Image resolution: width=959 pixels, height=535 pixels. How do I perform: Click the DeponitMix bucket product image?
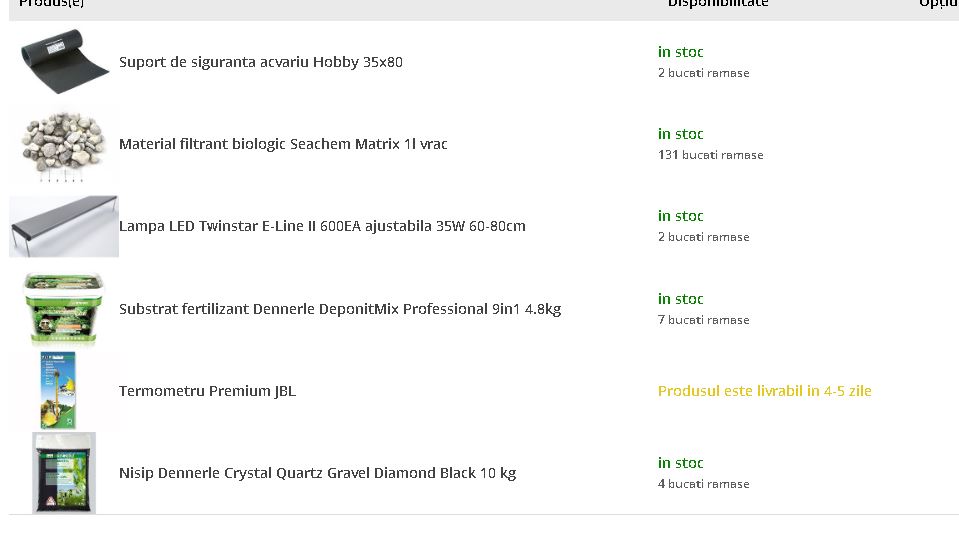pos(64,309)
